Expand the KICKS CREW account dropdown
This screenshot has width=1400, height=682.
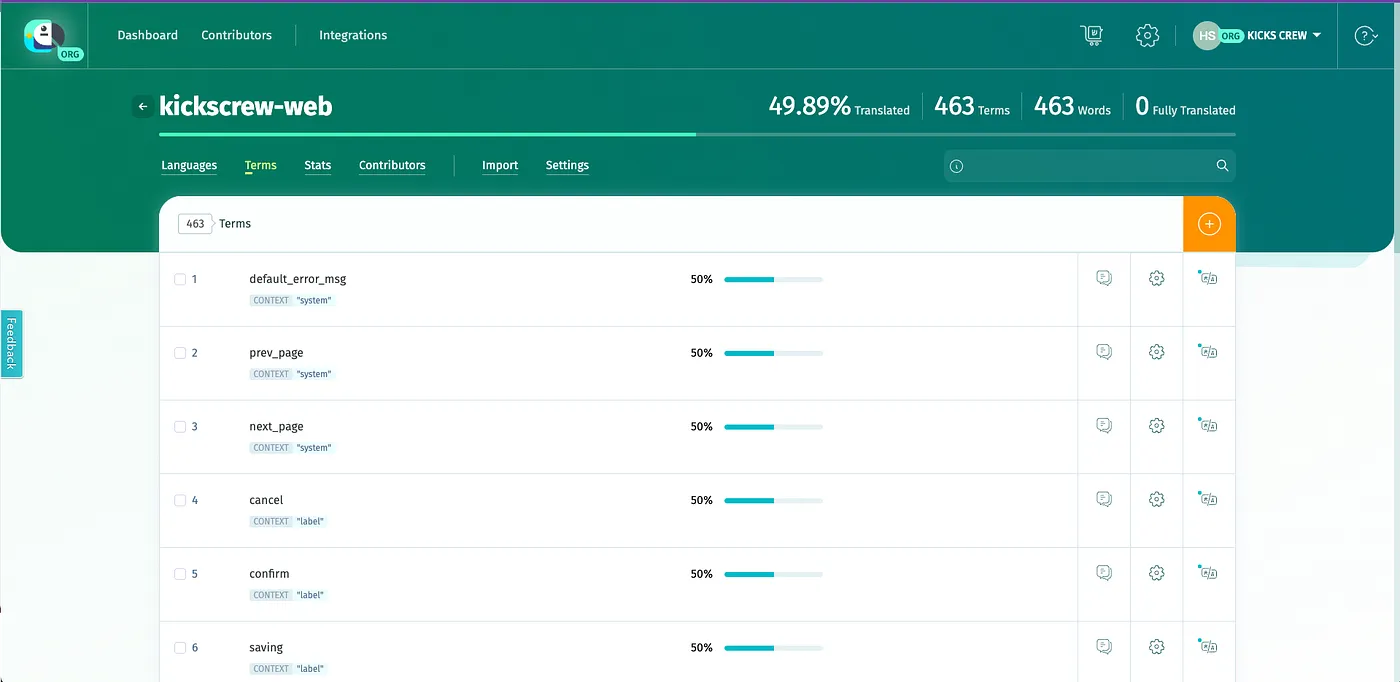pos(1284,35)
